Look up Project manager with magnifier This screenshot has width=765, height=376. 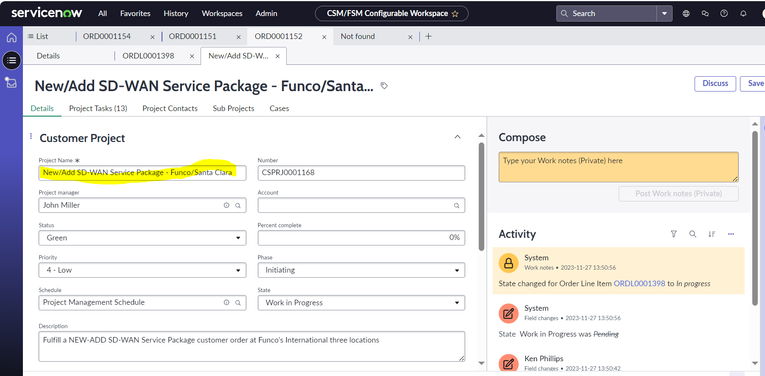pos(238,206)
